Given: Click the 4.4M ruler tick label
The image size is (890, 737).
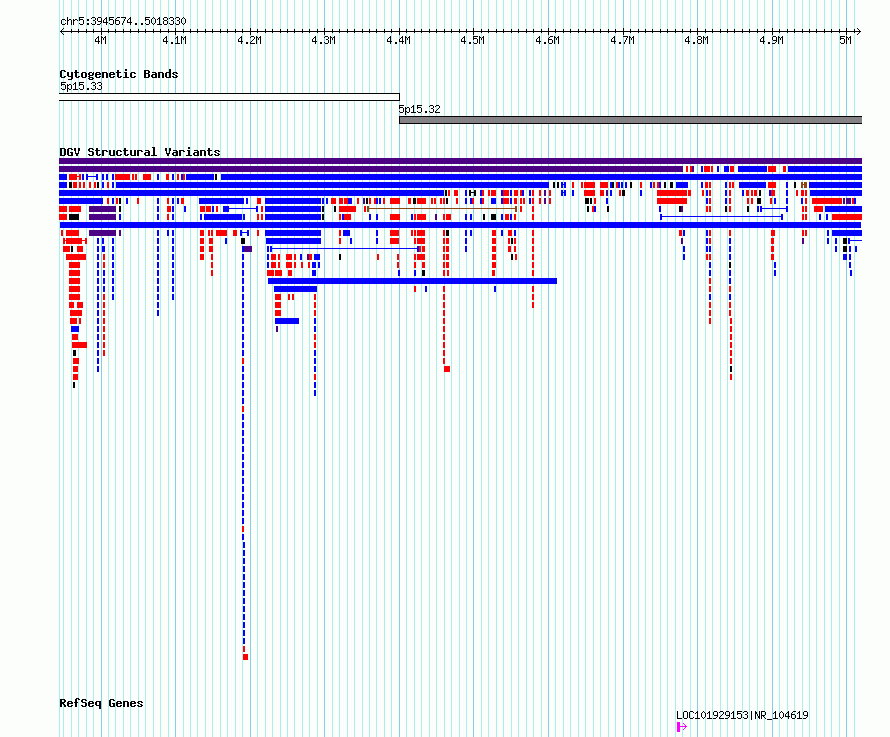Looking at the screenshot, I should 398,40.
